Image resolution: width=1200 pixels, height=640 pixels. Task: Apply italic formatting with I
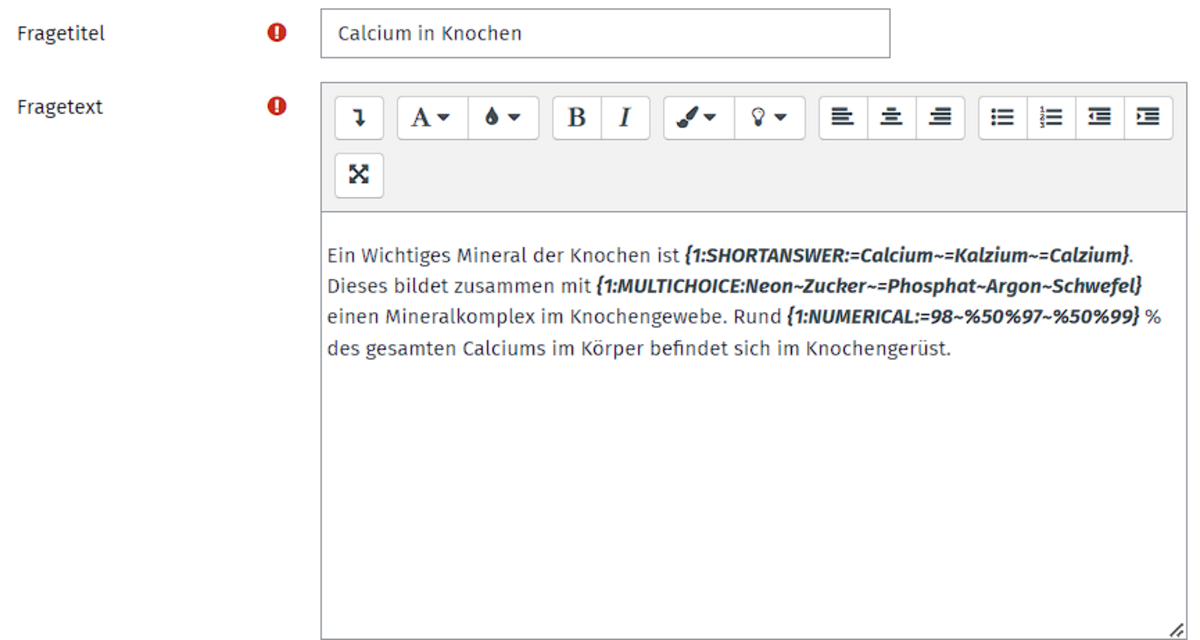point(625,118)
